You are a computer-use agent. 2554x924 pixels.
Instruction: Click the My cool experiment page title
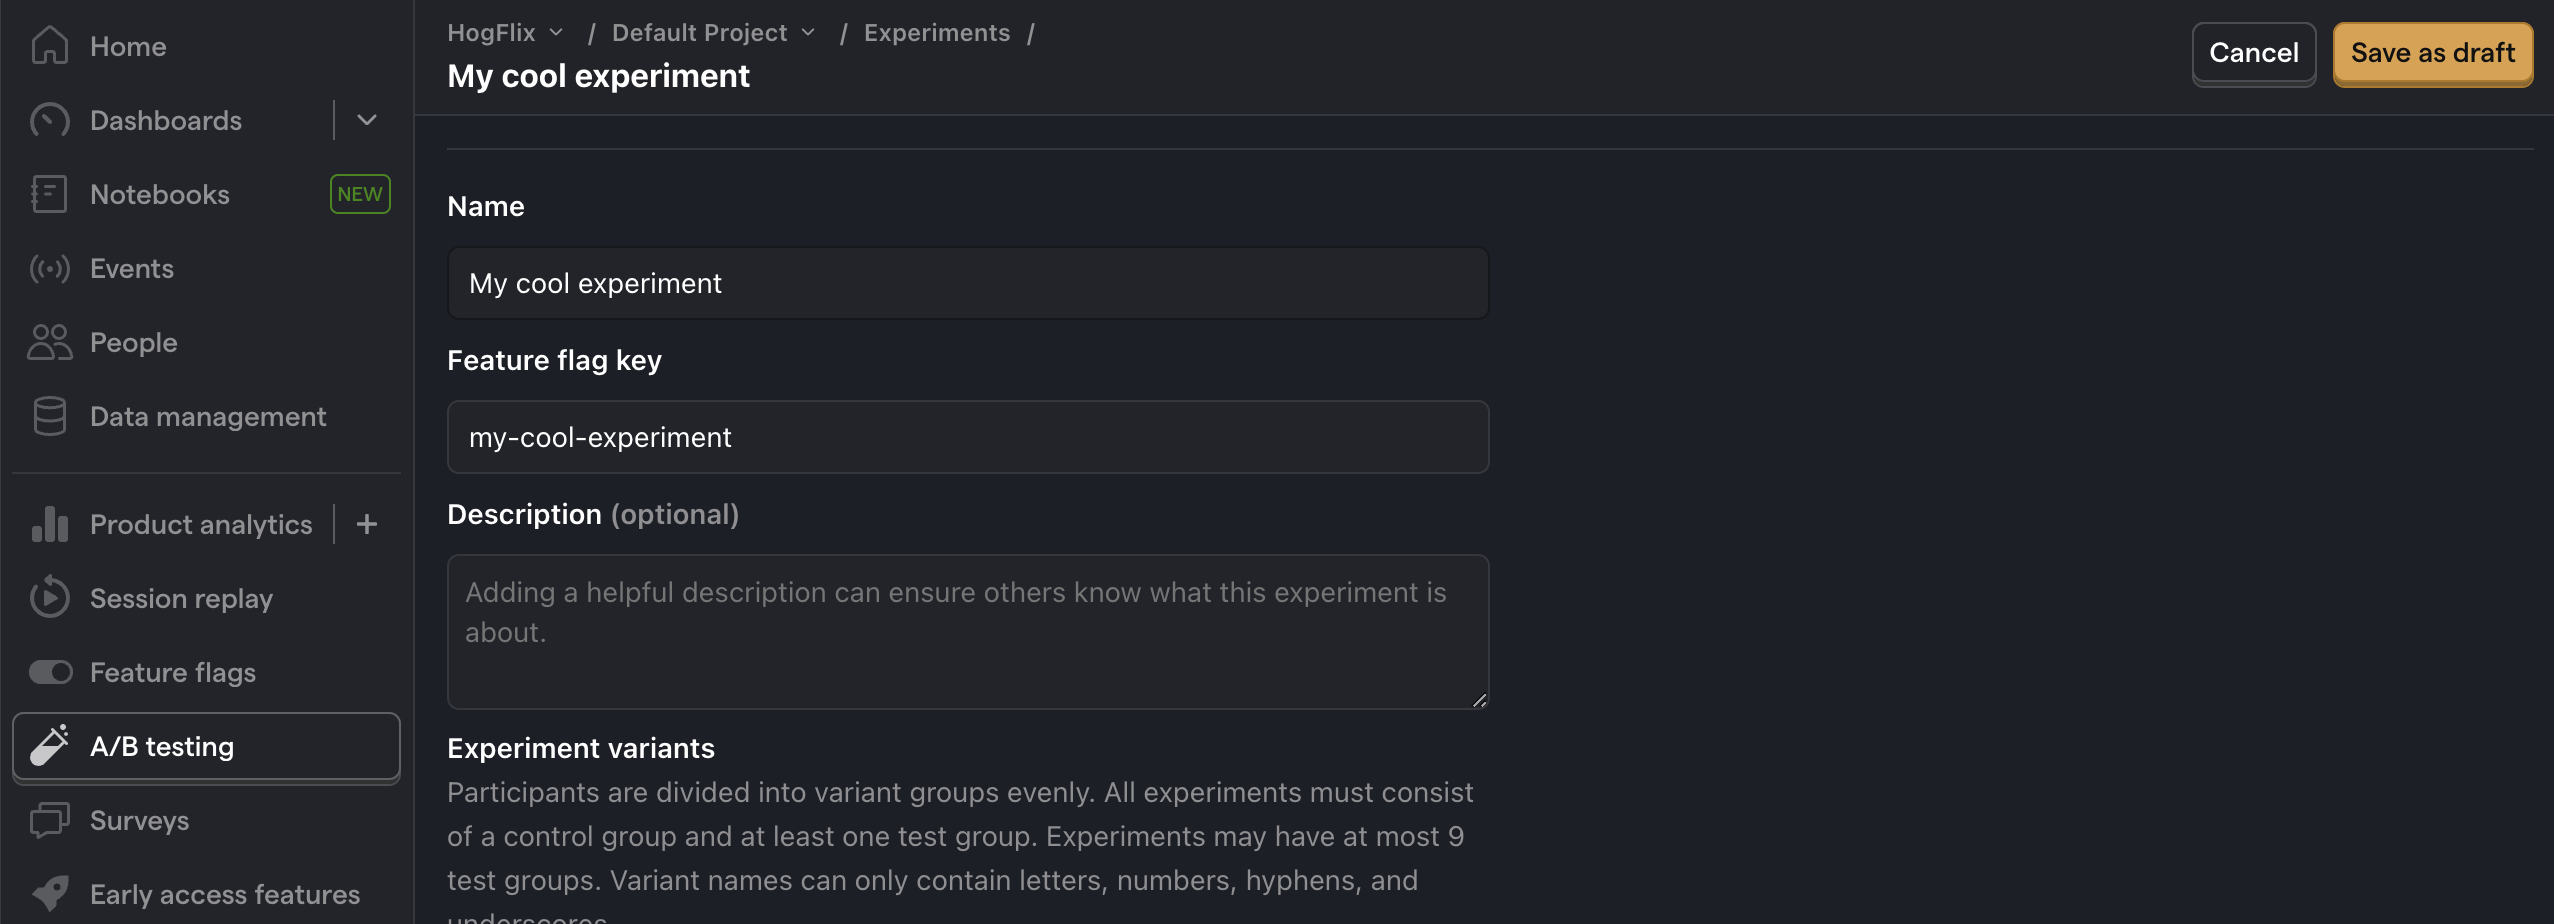coord(598,76)
